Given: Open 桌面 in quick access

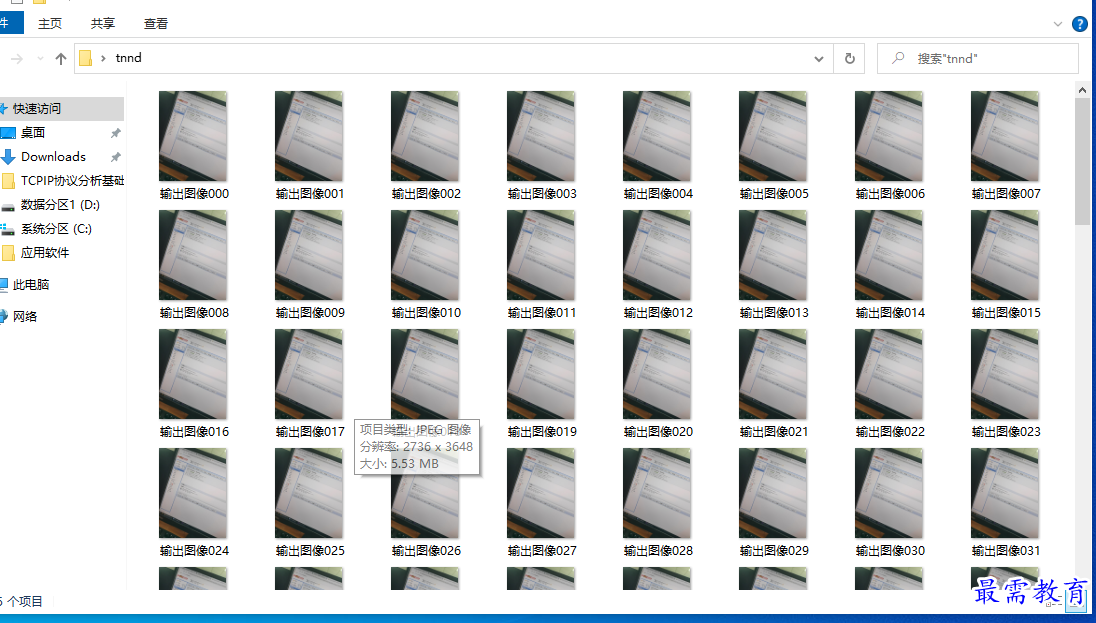Looking at the screenshot, I should tap(33, 132).
